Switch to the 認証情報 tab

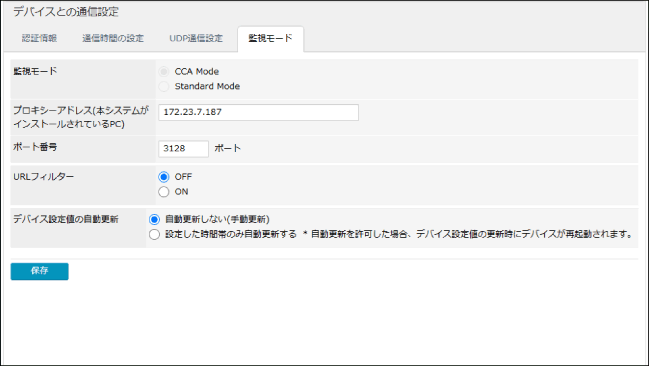pyautogui.click(x=39, y=39)
